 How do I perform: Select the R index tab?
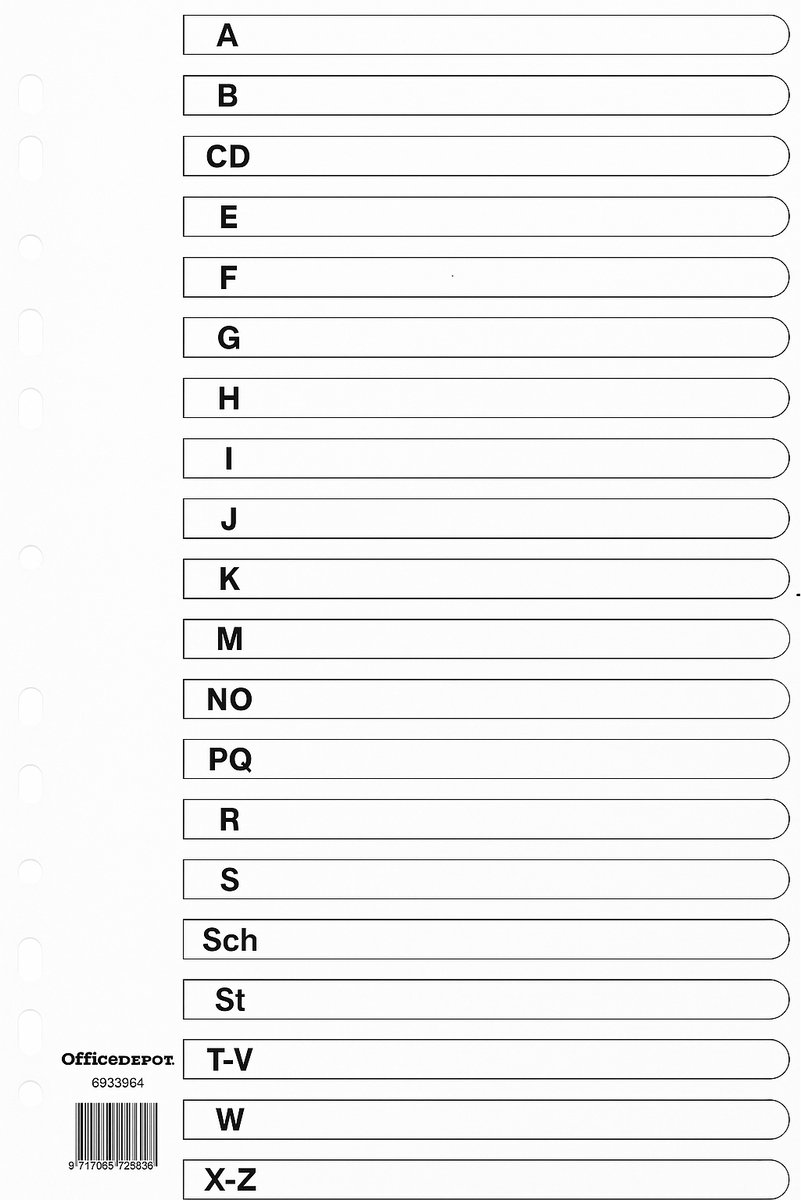[x=486, y=819]
